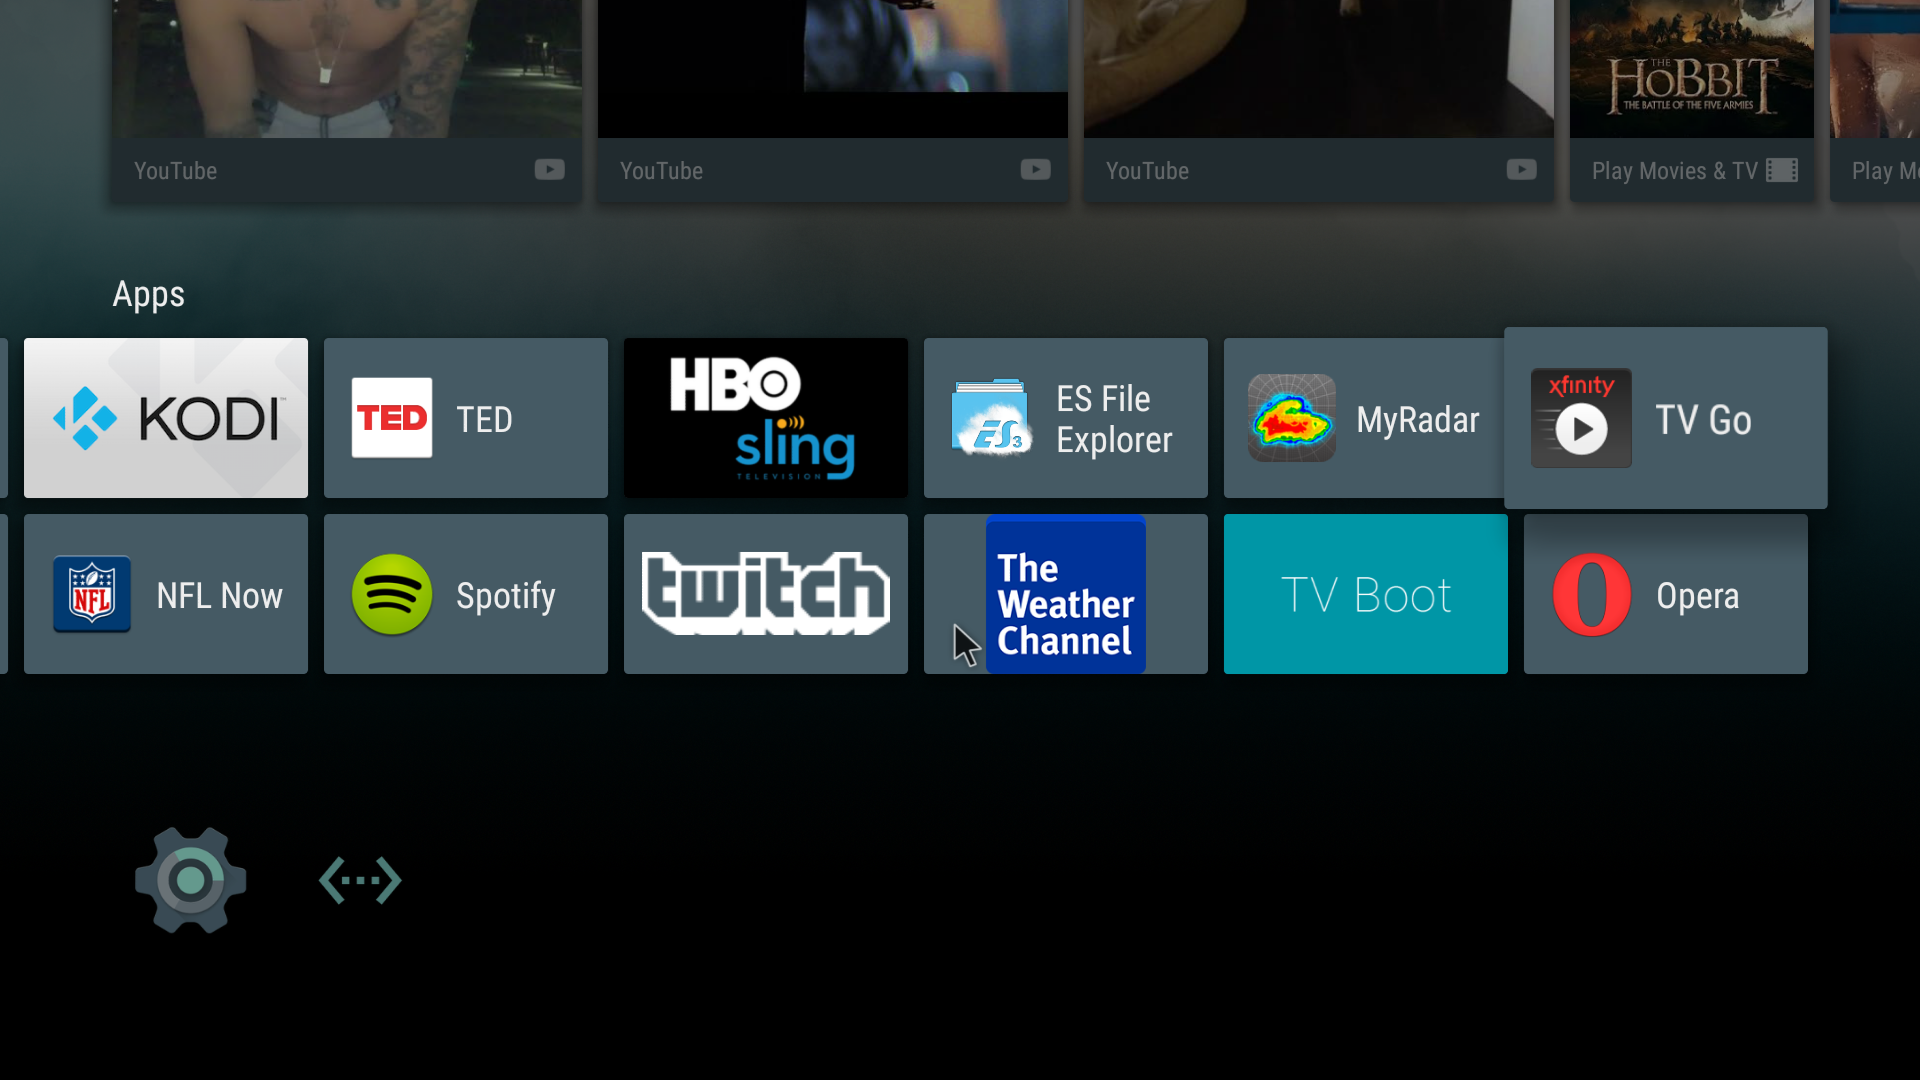Toggle visibility of Apps section
The height and width of the screenshot is (1080, 1920).
pos(149,293)
